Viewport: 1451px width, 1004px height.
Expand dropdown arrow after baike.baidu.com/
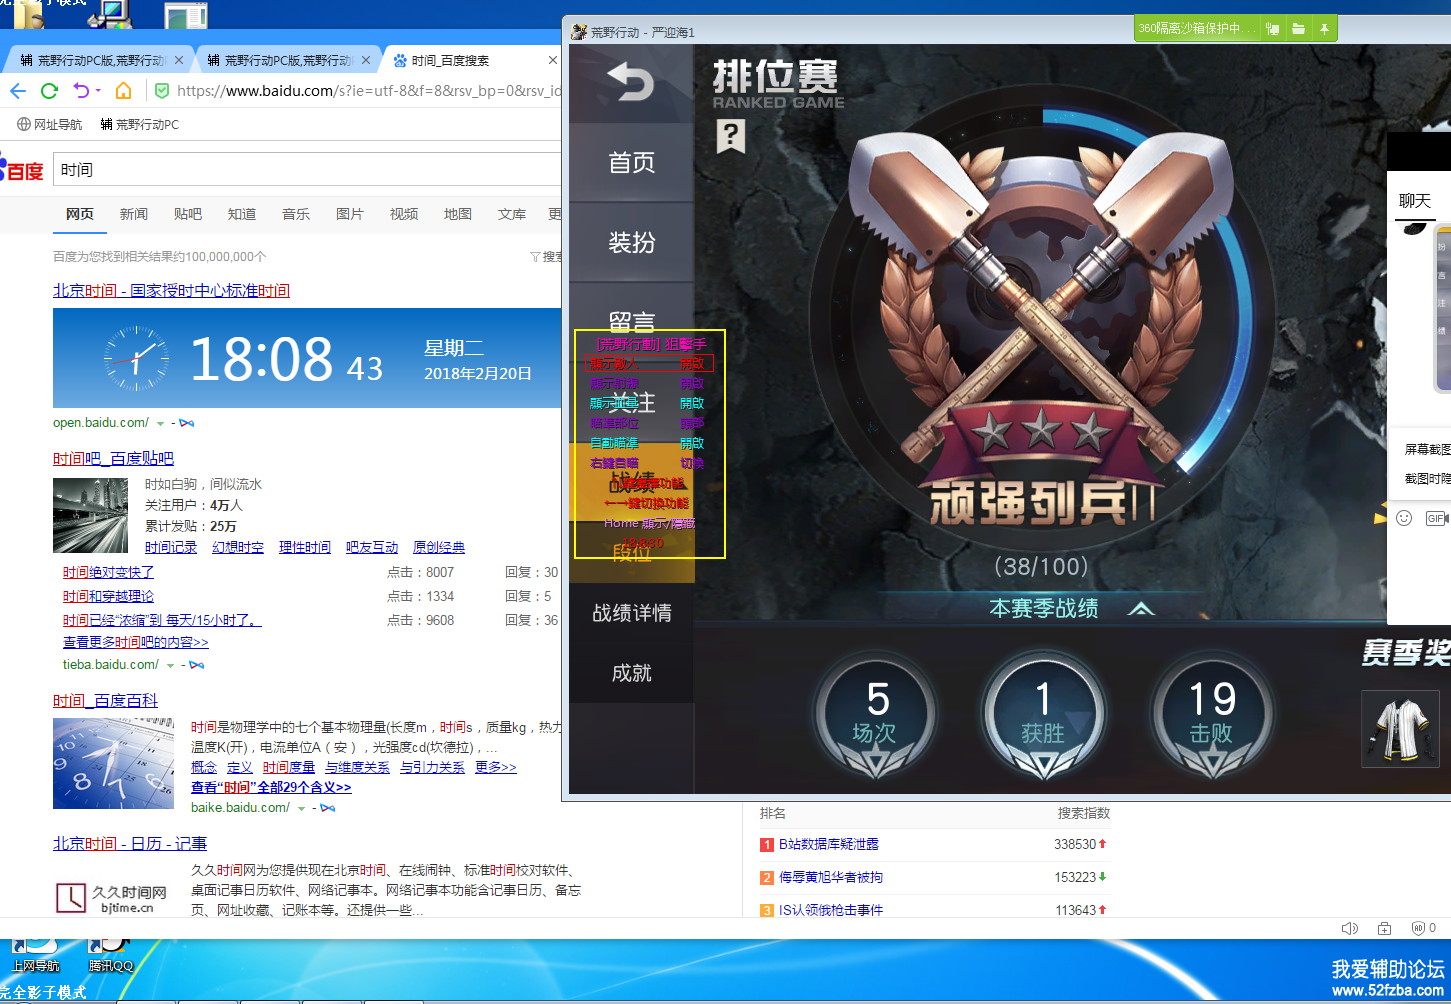coord(301,809)
